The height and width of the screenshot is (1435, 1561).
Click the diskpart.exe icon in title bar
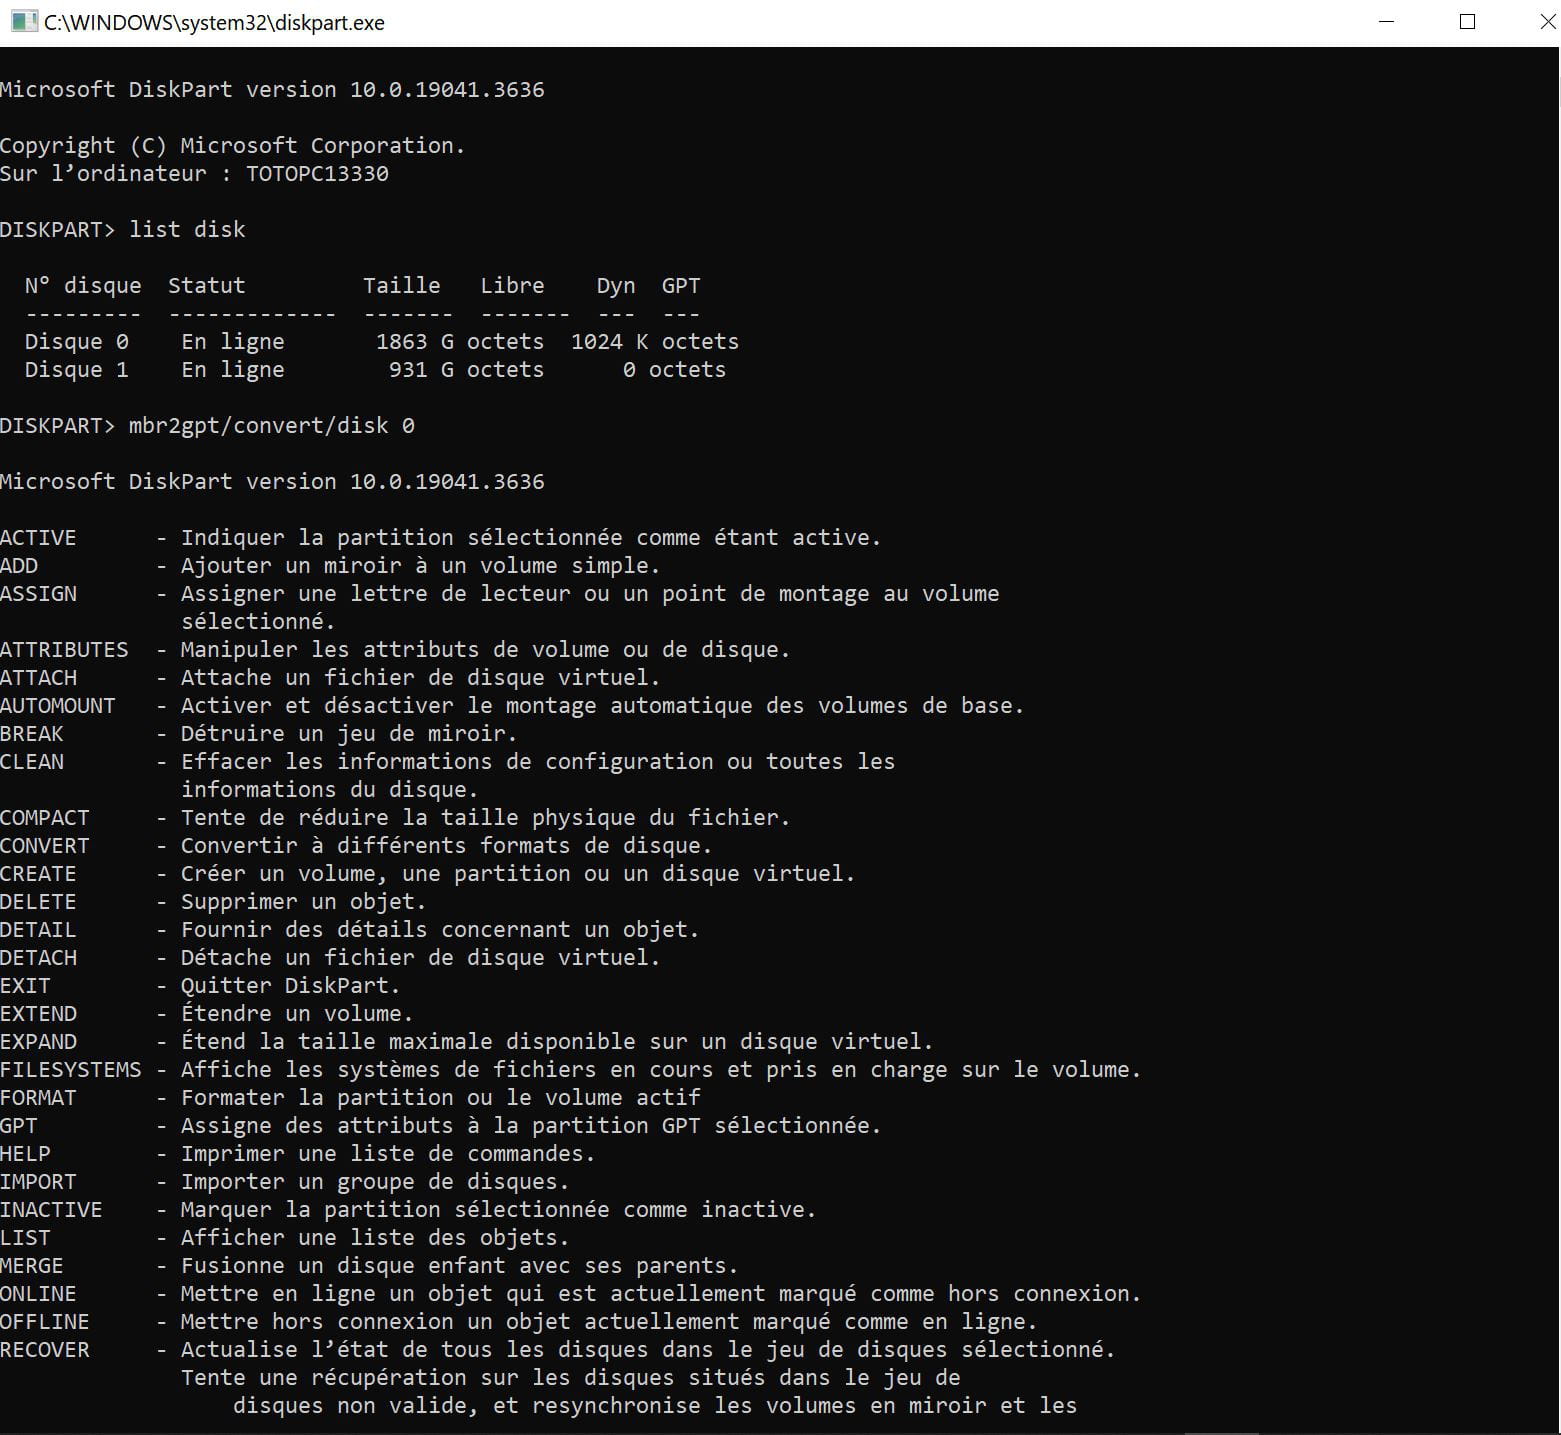tap(24, 22)
